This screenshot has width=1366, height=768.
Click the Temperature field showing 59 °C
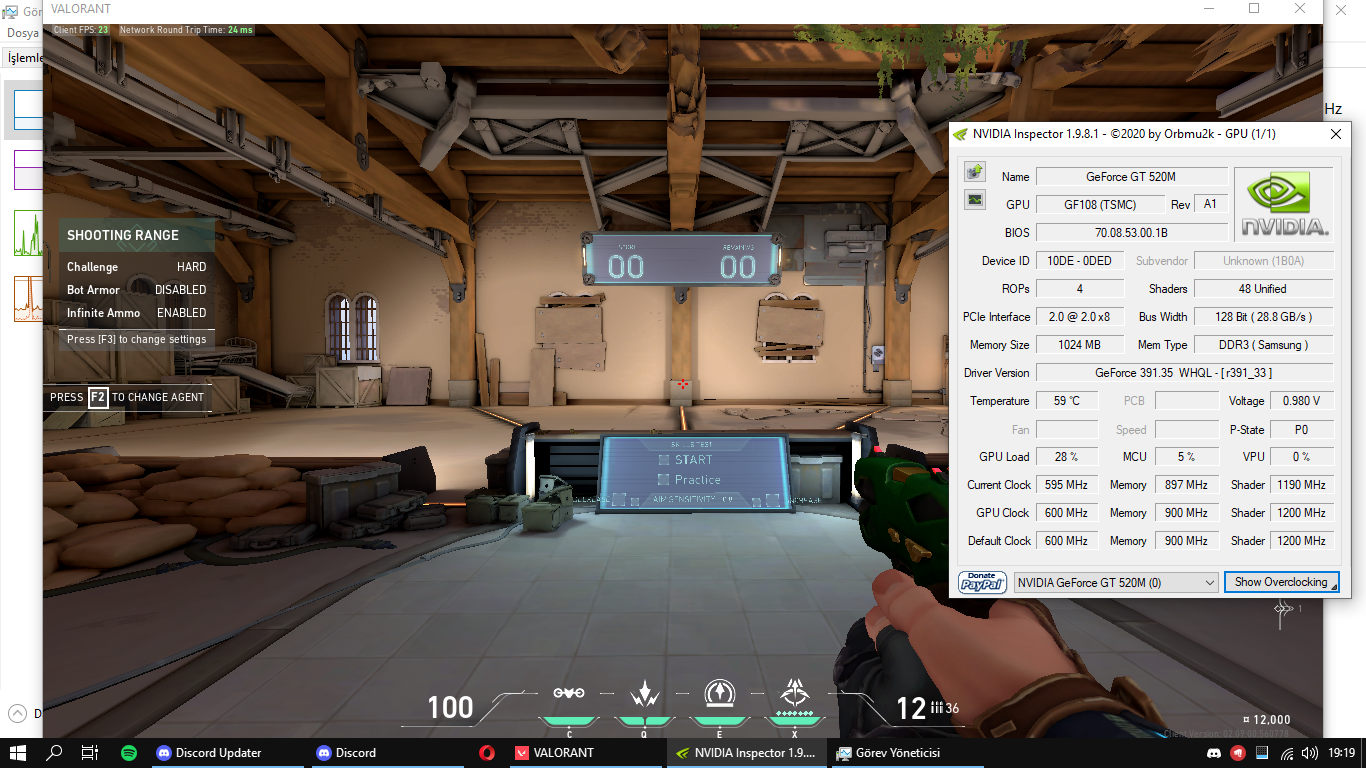point(1066,401)
